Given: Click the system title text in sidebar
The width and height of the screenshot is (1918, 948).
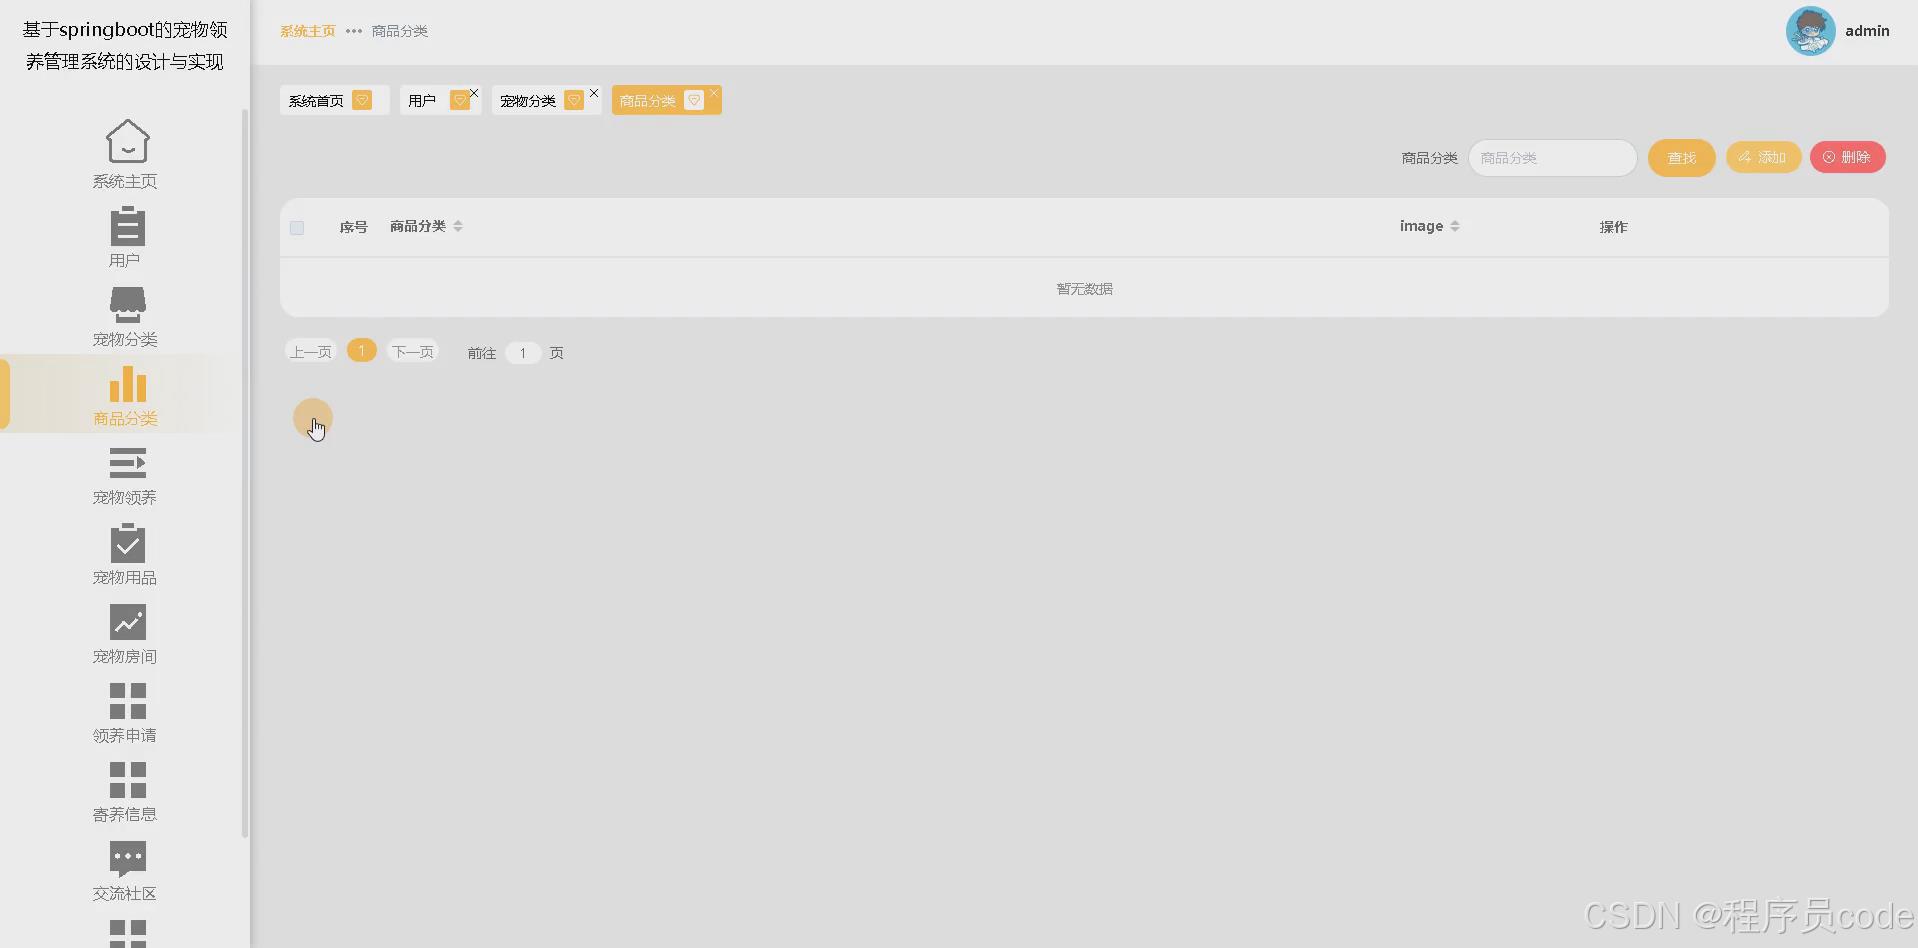Looking at the screenshot, I should click(x=125, y=45).
